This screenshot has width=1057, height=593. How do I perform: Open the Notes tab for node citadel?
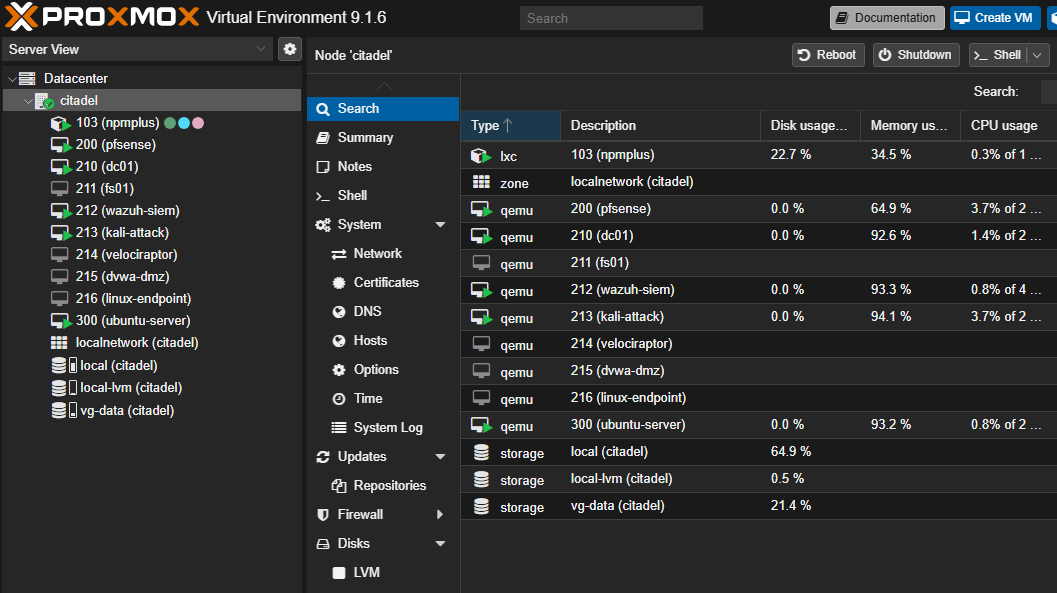point(357,166)
